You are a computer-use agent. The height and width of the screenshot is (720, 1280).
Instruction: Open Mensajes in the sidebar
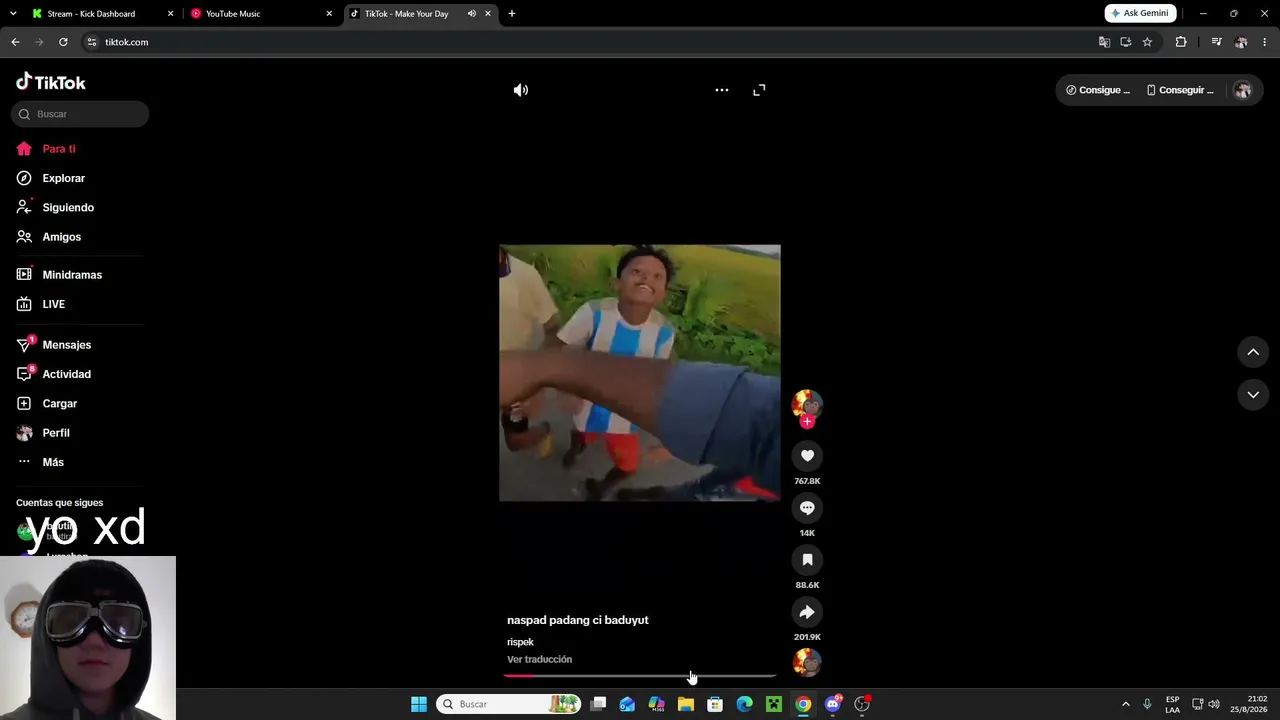coord(67,345)
